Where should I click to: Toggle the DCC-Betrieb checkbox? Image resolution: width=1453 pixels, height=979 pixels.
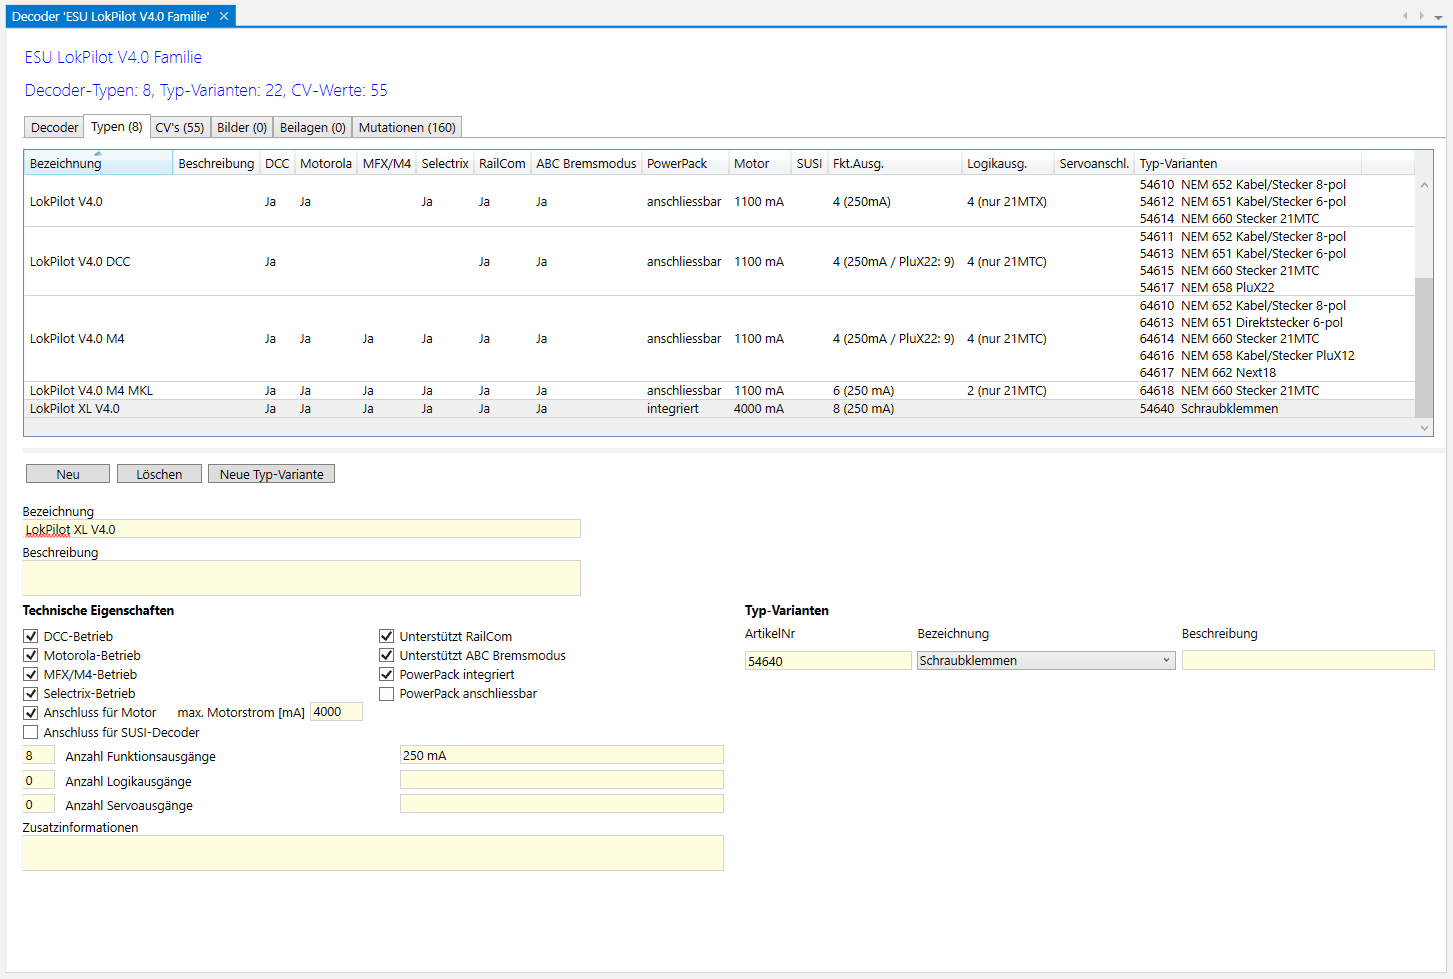[31, 636]
